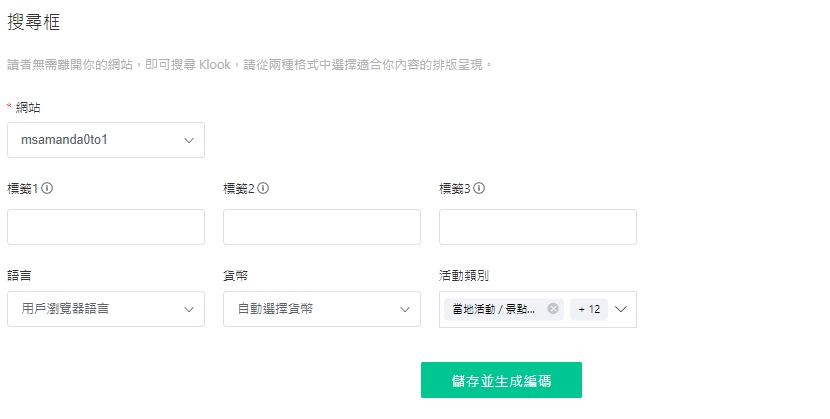
Task: Open the 貨幣 自動選擇貨幣 dropdown
Action: [x=322, y=309]
